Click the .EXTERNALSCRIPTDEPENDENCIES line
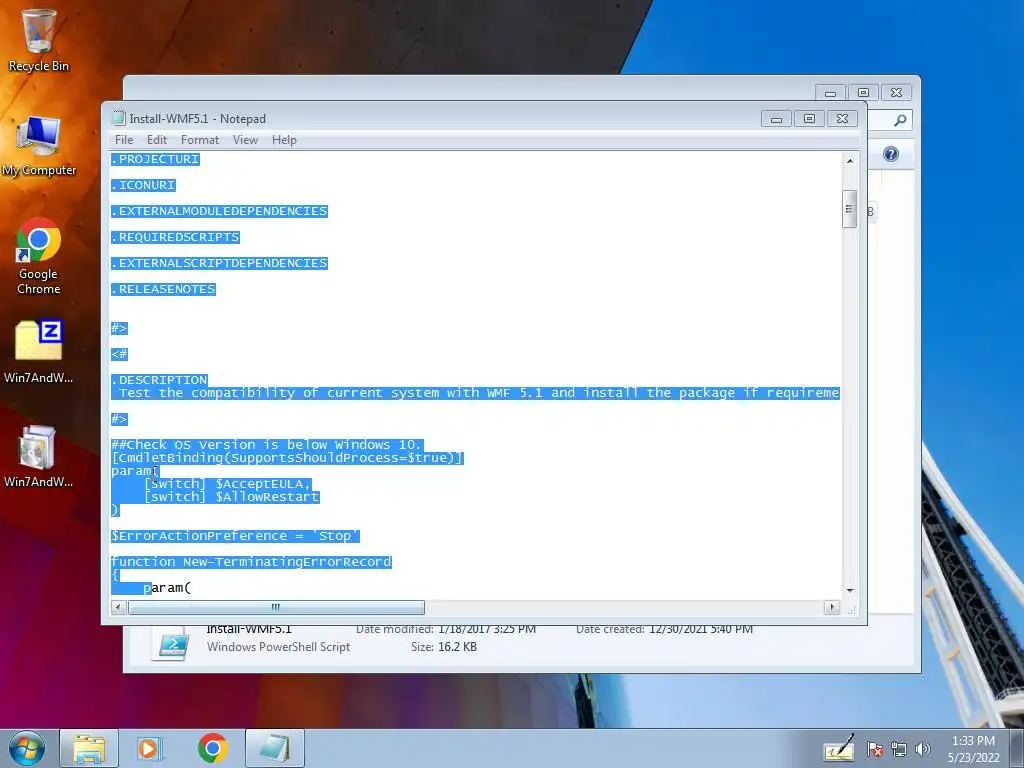The width and height of the screenshot is (1024, 768). tap(219, 263)
